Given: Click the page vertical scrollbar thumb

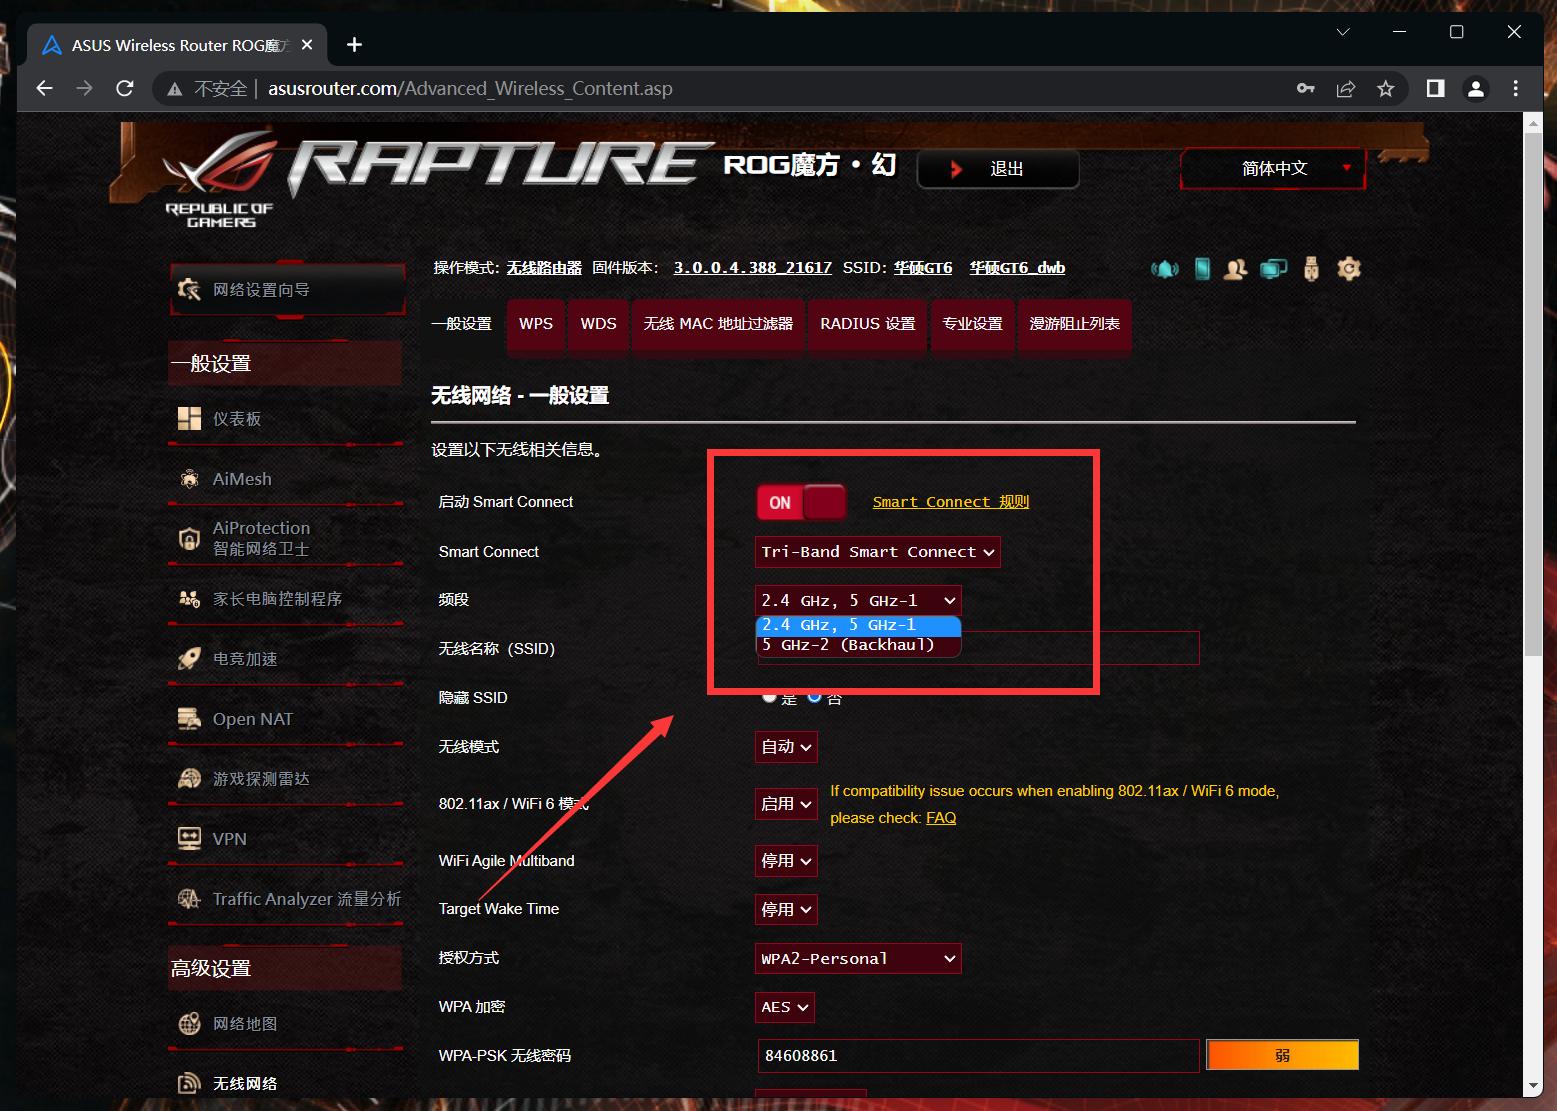Looking at the screenshot, I should 1533,393.
